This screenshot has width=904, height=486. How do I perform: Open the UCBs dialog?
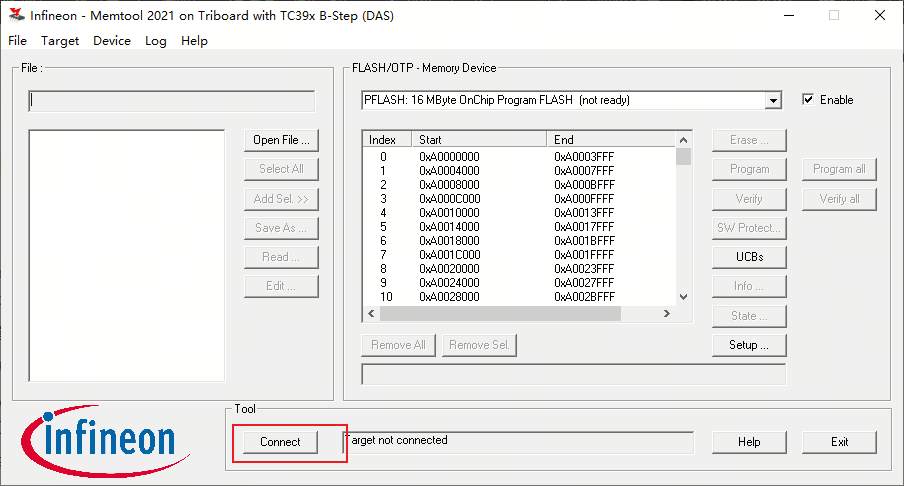click(749, 257)
